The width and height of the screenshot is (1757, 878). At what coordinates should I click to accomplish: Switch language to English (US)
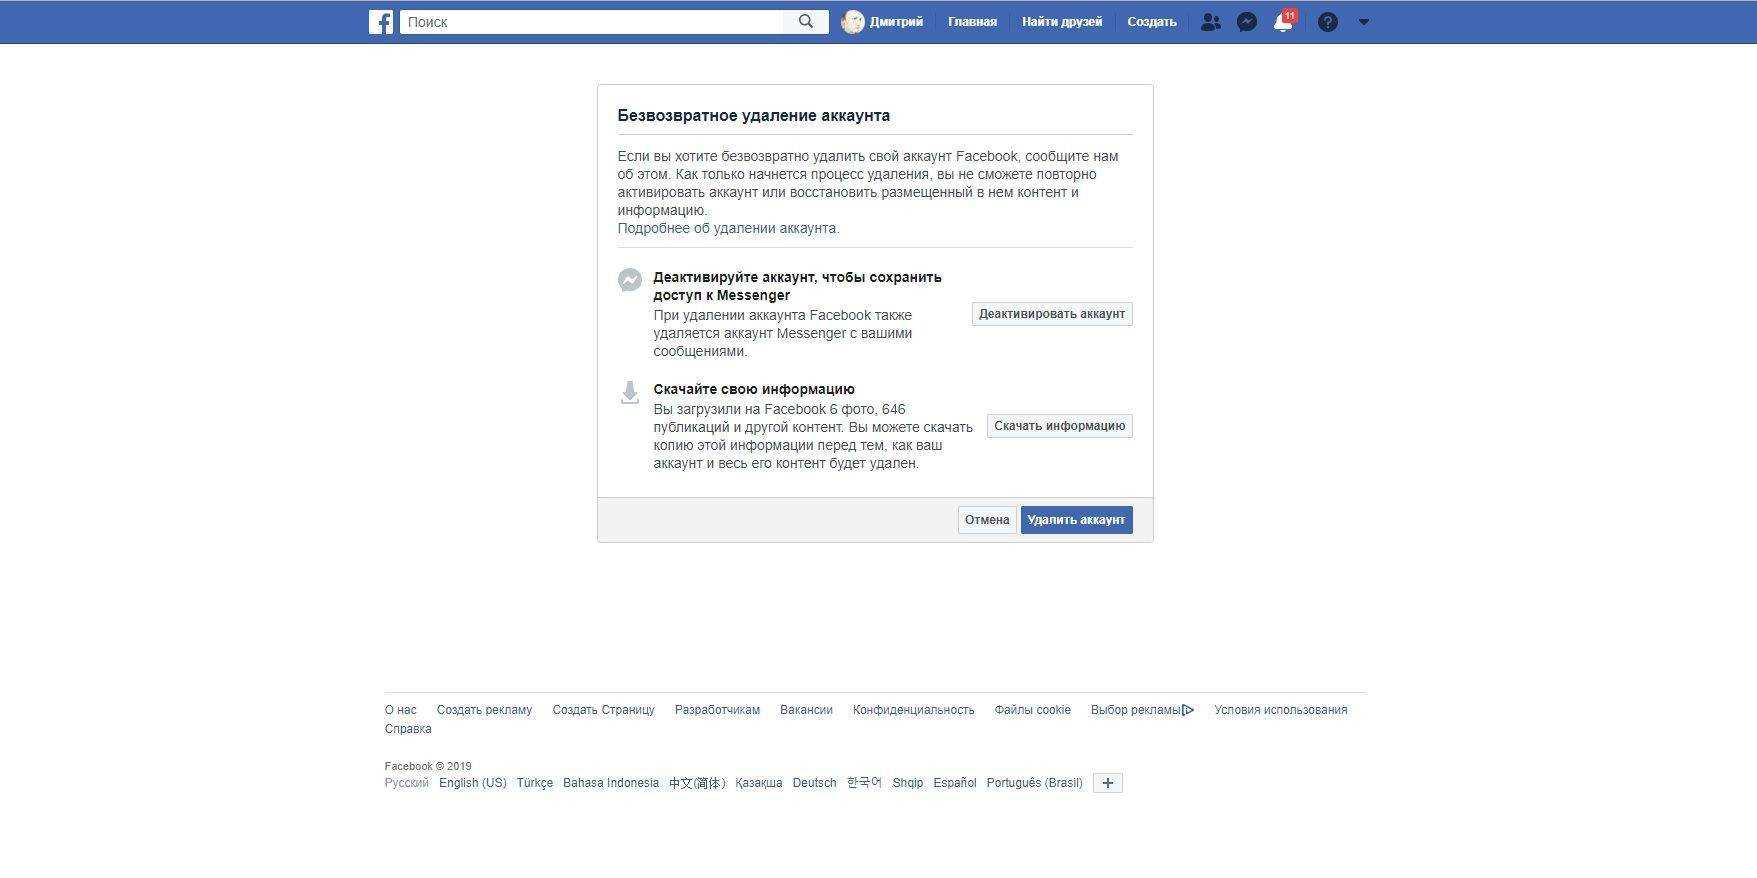point(473,783)
